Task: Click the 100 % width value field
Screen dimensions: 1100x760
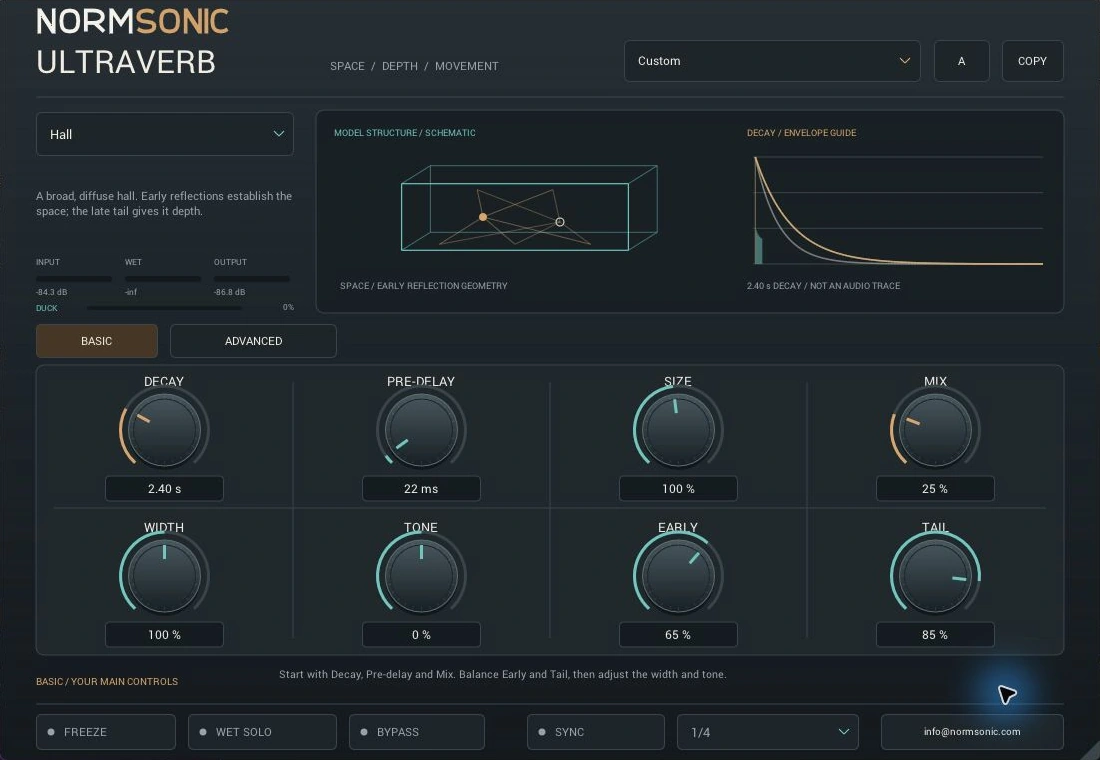Action: 164,634
